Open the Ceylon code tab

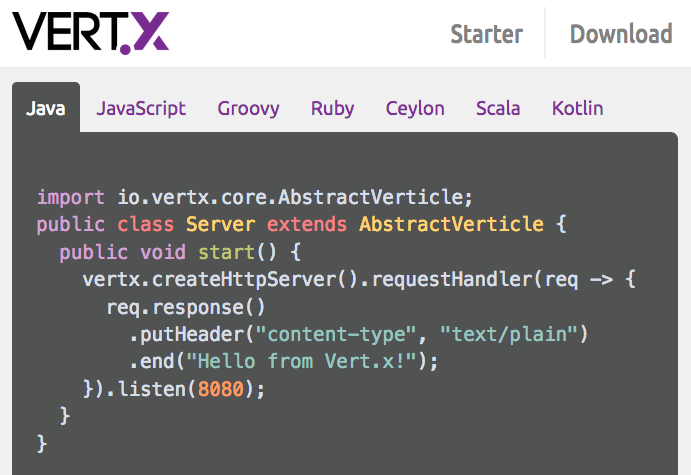click(415, 108)
